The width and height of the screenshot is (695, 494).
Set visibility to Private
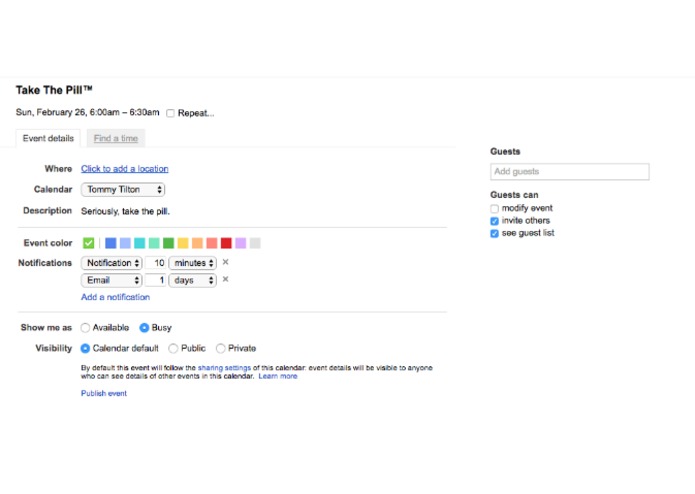coord(220,348)
